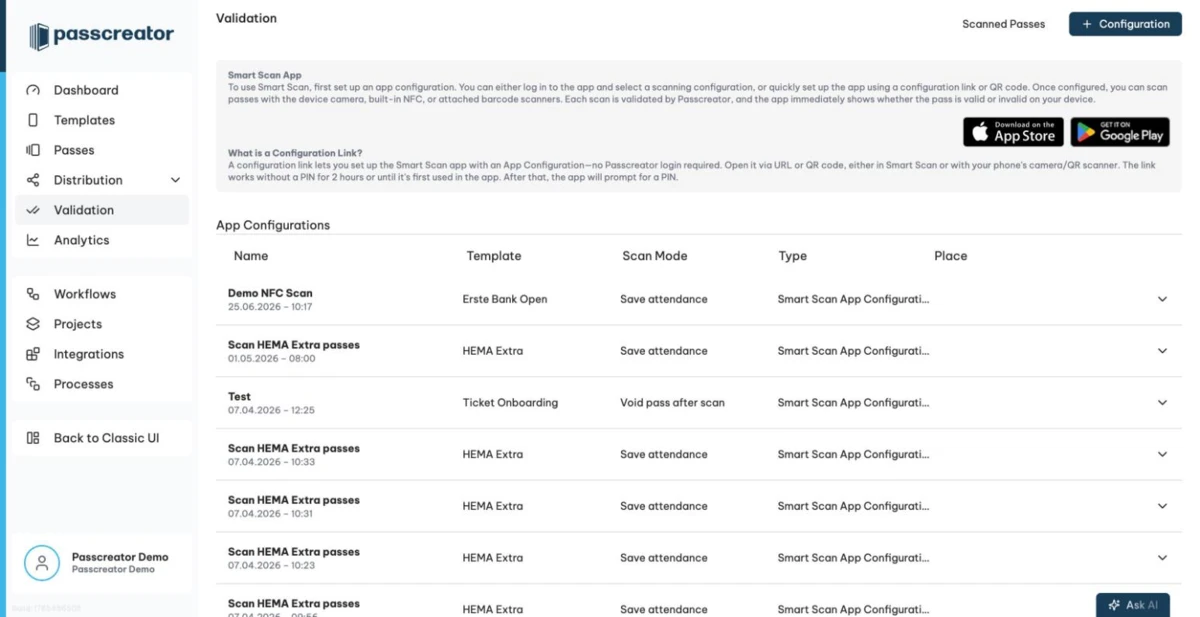The image size is (1200, 617).
Task: Click the Configuration button
Action: (1125, 24)
